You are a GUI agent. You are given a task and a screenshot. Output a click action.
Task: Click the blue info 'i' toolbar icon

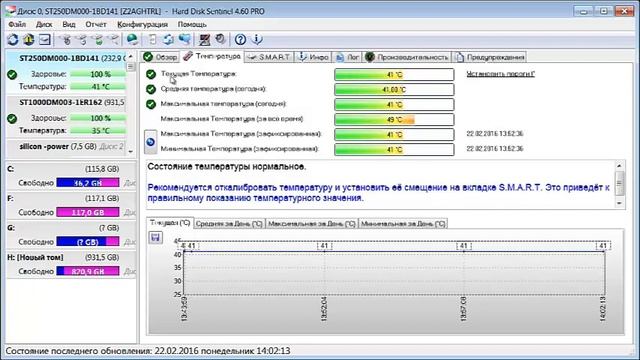pyautogui.click(x=257, y=40)
